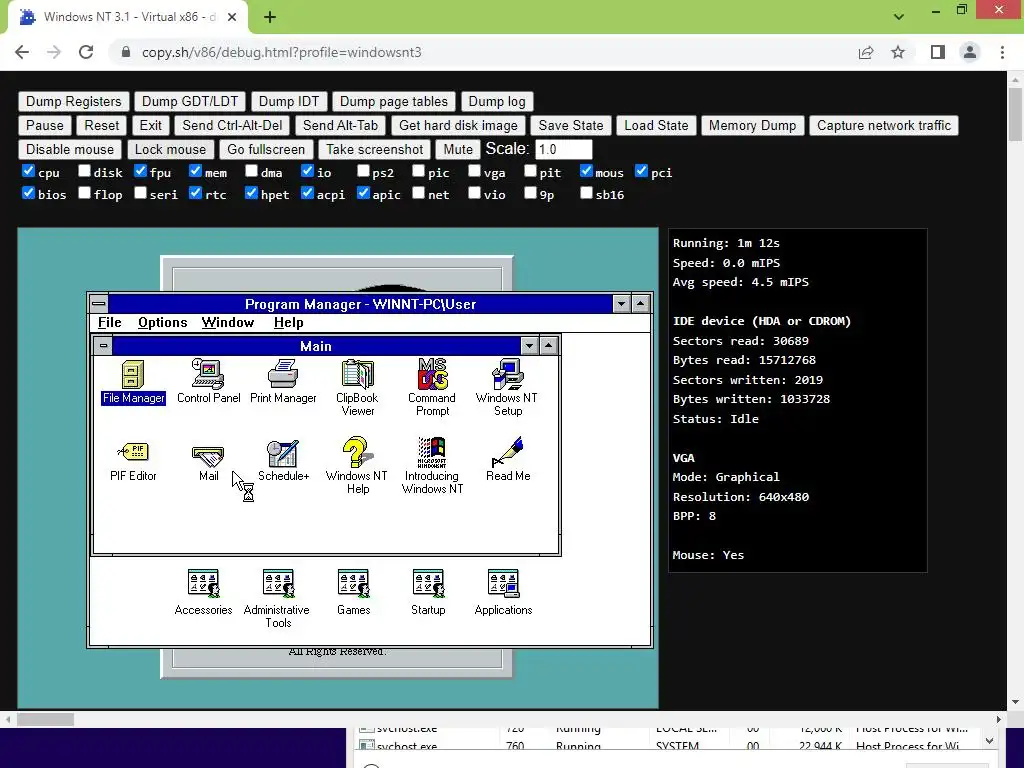
Task: Share this page from address bar
Action: (x=866, y=52)
